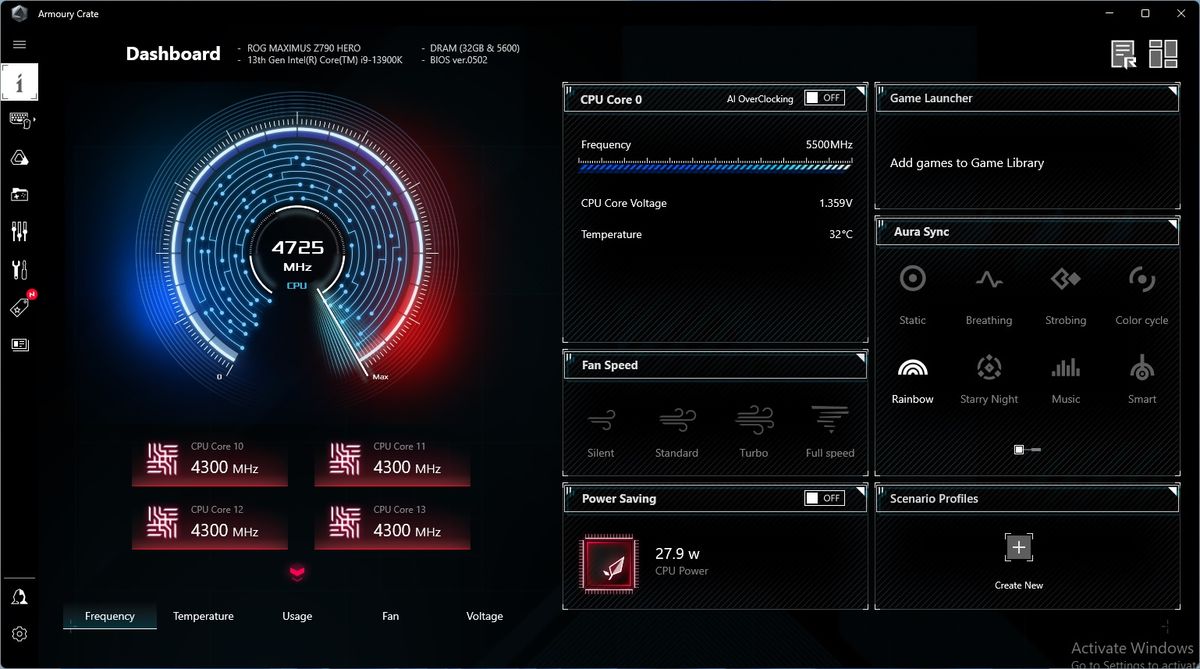The height and width of the screenshot is (669, 1200).
Task: Click the 32°C temperature value
Action: (x=841, y=234)
